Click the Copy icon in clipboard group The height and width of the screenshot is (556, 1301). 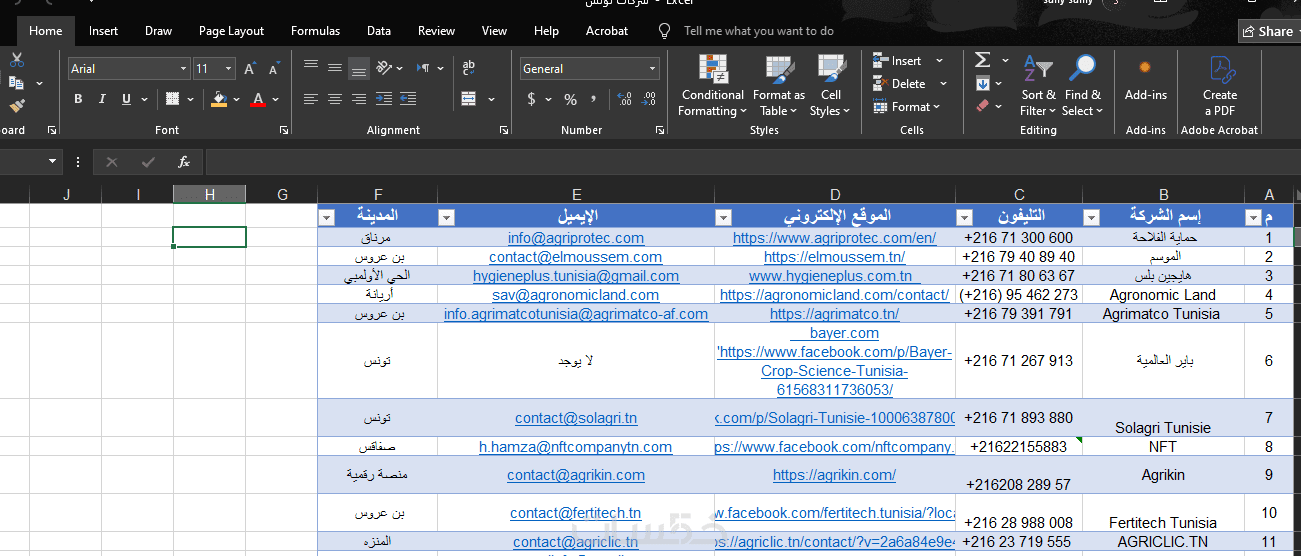[17, 83]
